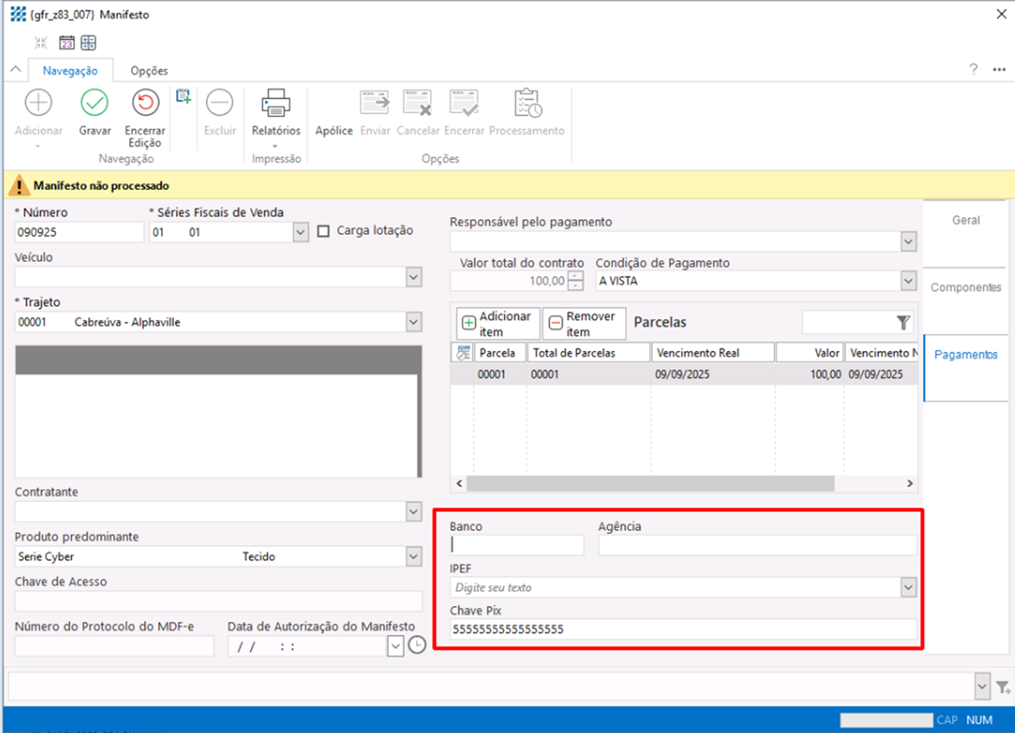1015x733 pixels.
Task: Open the Relatórios printer icon
Action: coord(275,103)
